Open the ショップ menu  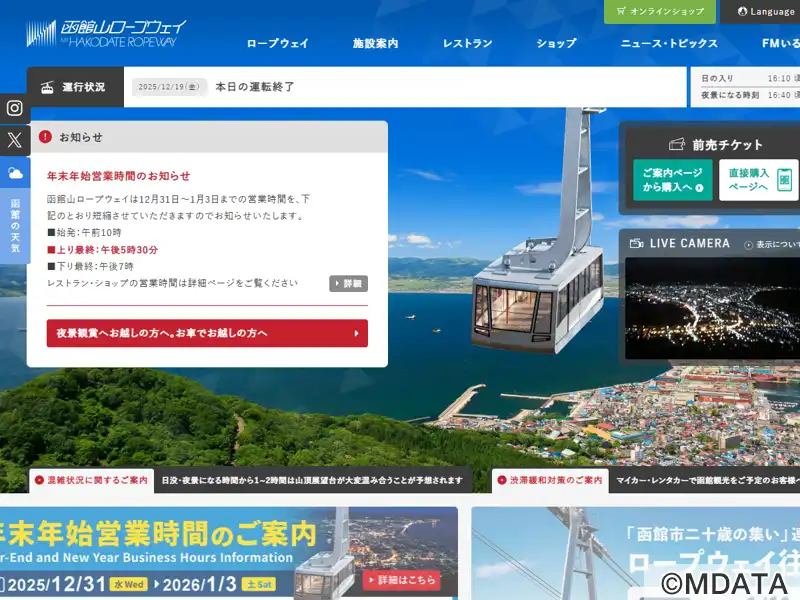[x=556, y=43]
